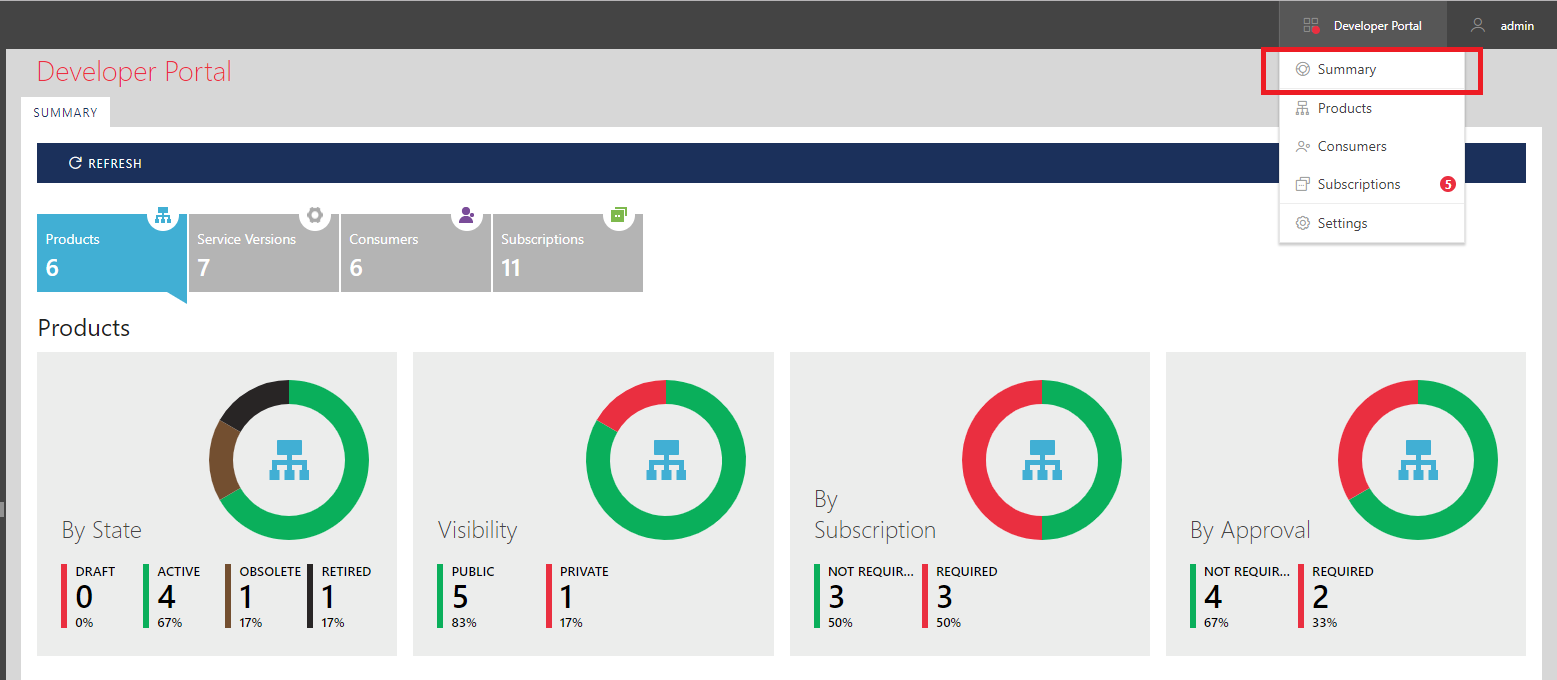1557x680 pixels.
Task: Select the Summary menu entry
Action: pyautogui.click(x=1346, y=70)
